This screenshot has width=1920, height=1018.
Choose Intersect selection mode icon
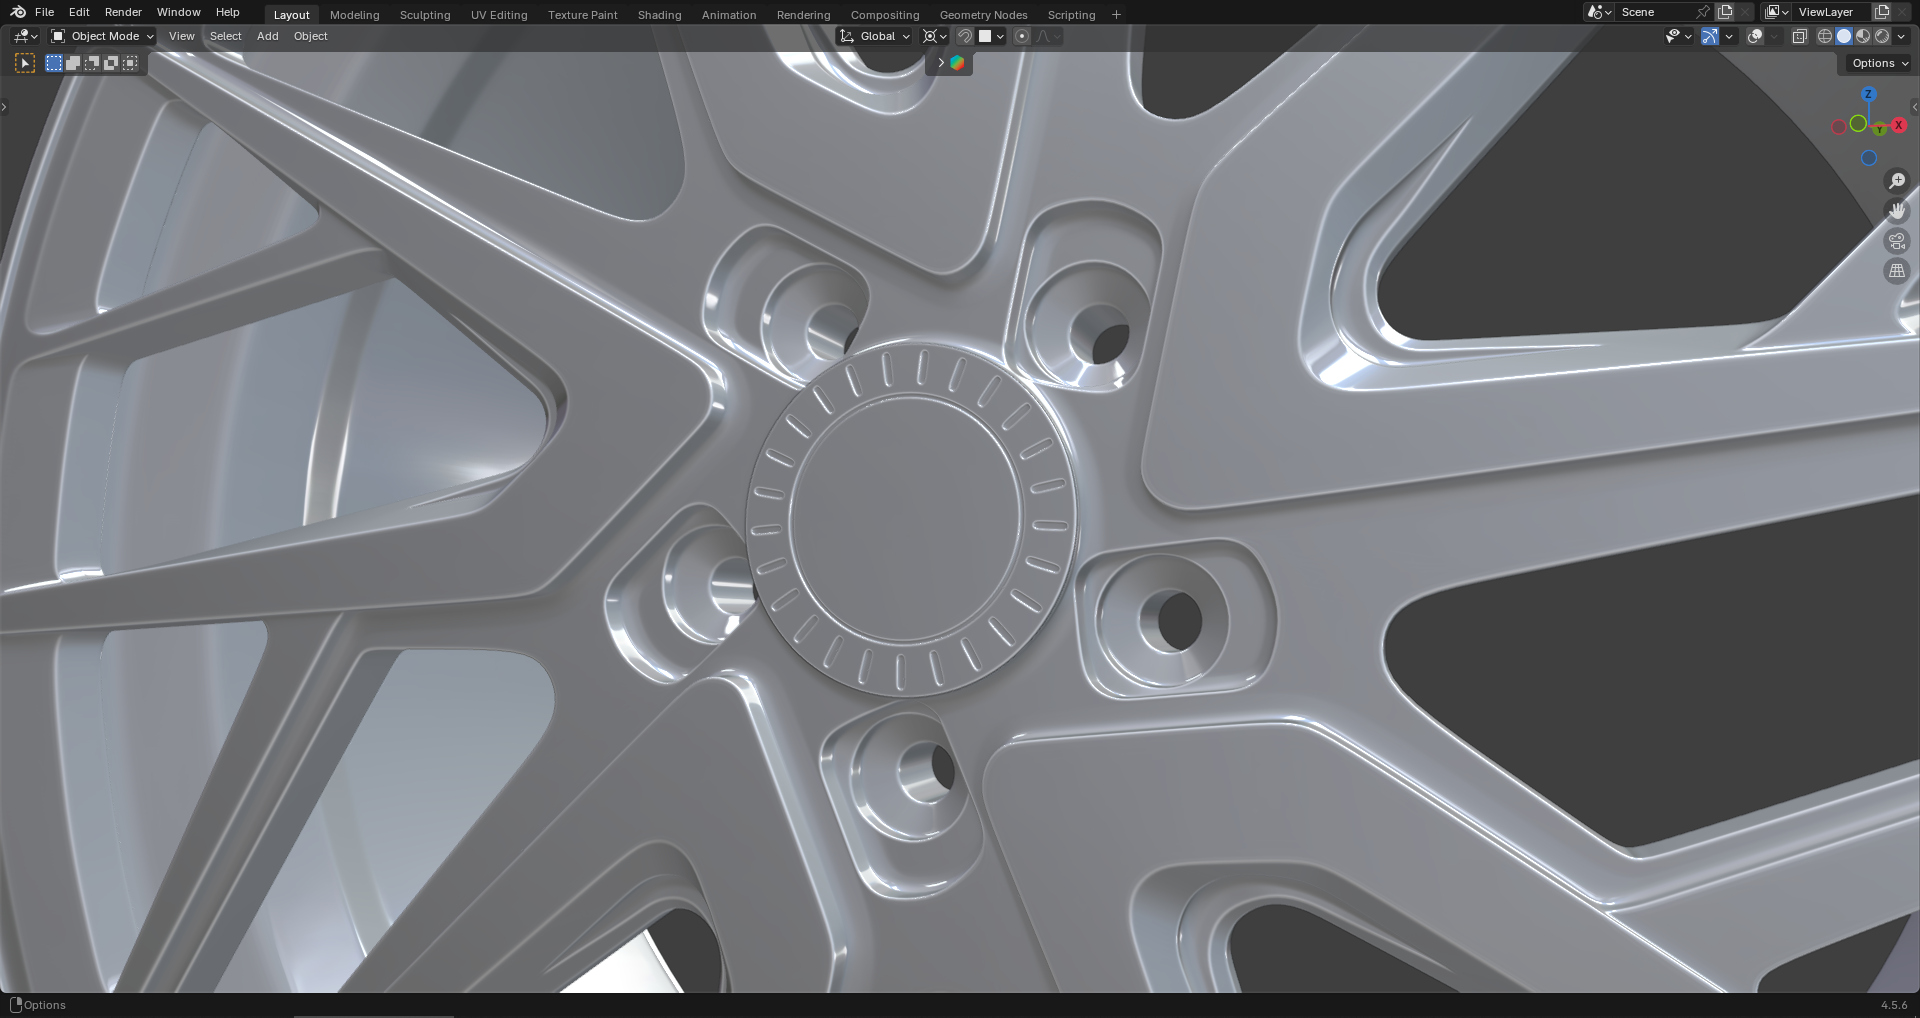point(130,63)
